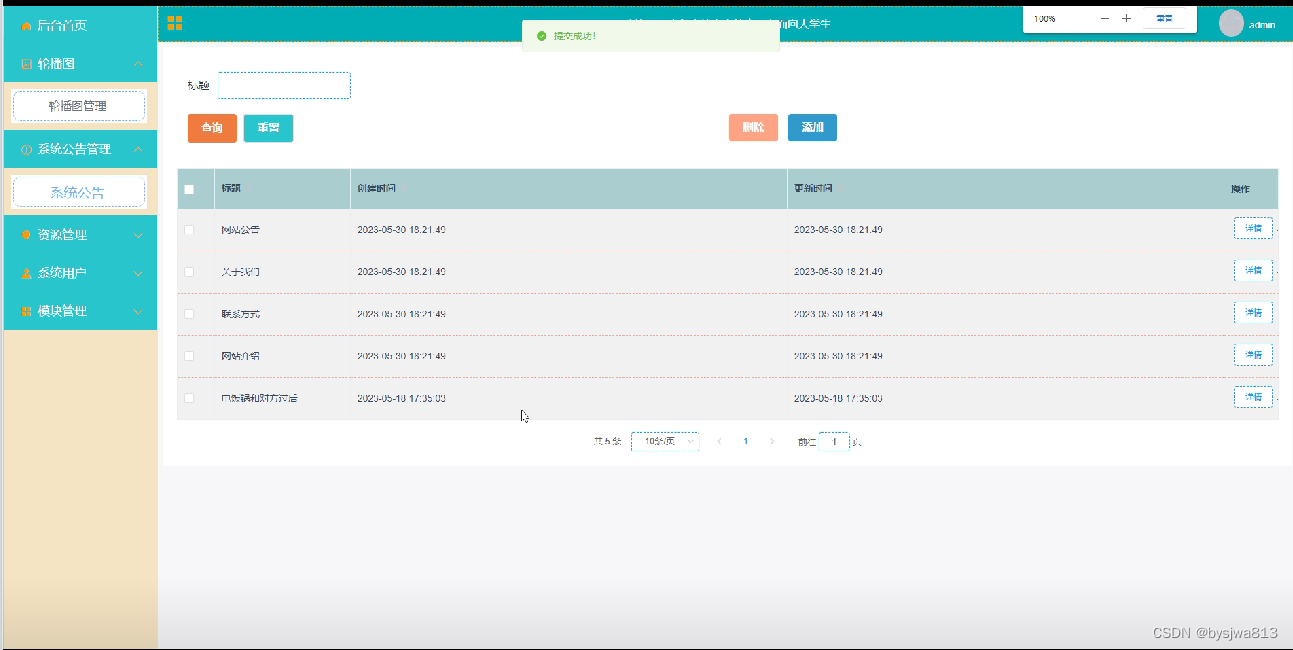
Task: Open 详情 for 关于我们 row
Action: 1253,271
